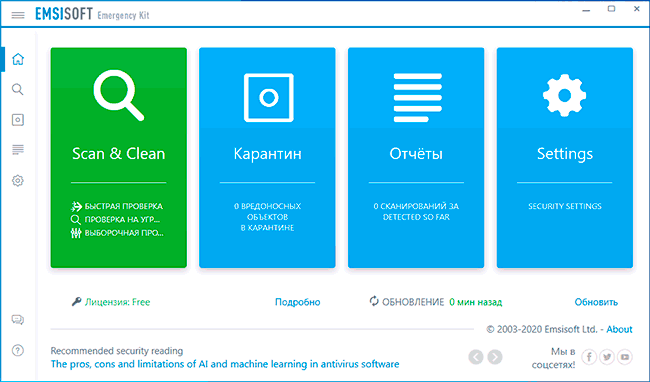The image size is (650, 382).
Task: Open the About link
Action: point(619,329)
